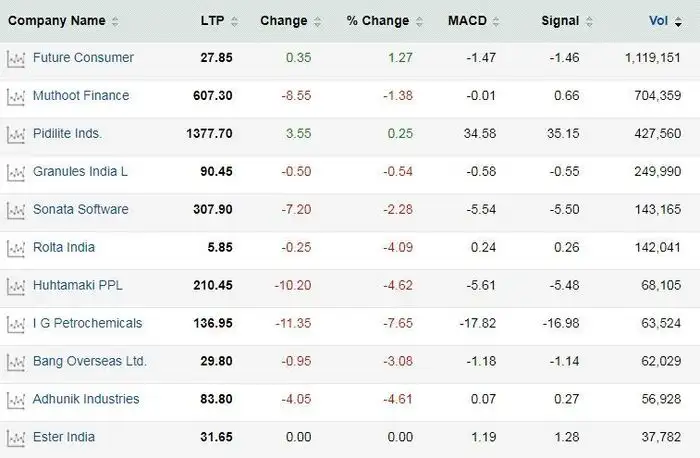Open the Muthoot Finance company link
The width and height of the screenshot is (700, 458).
81,96
